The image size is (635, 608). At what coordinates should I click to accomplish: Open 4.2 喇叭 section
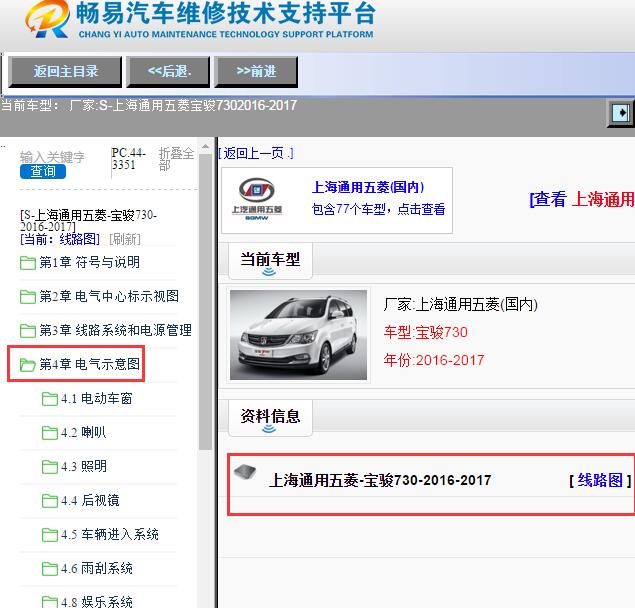click(x=84, y=433)
